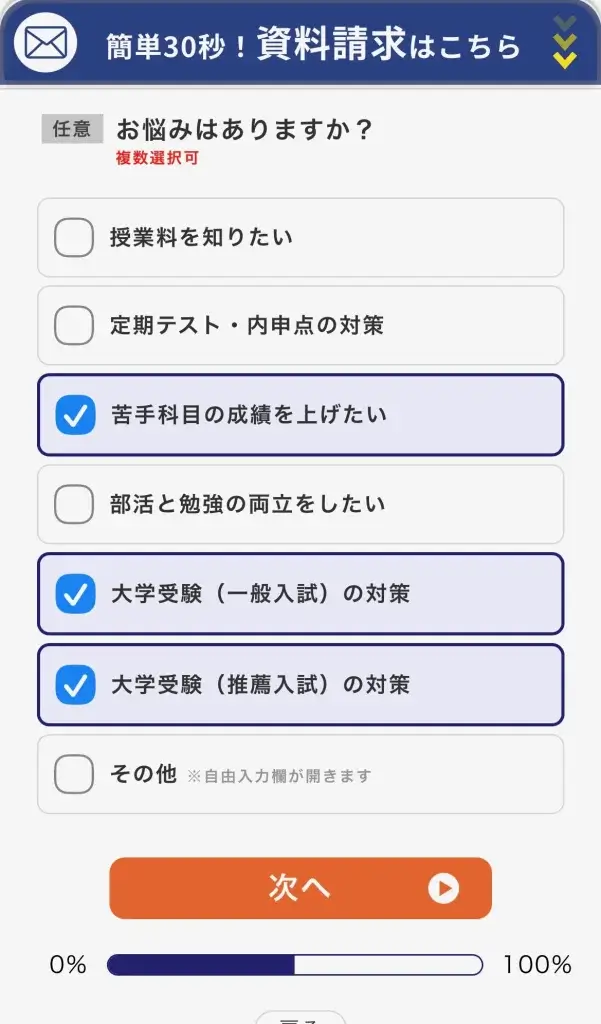This screenshot has height=1024, width=601.
Task: Click the 任意 gray badge
Action: 72,129
